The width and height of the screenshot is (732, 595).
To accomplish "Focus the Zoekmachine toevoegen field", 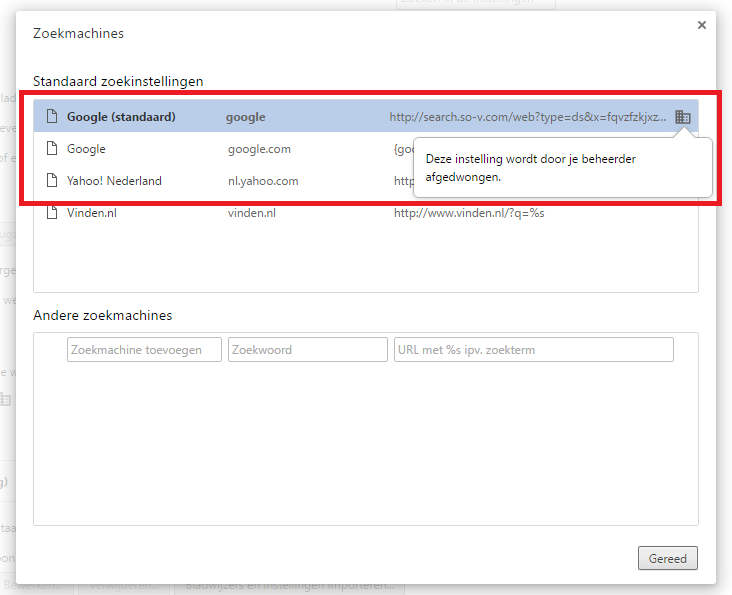I will tap(144, 350).
